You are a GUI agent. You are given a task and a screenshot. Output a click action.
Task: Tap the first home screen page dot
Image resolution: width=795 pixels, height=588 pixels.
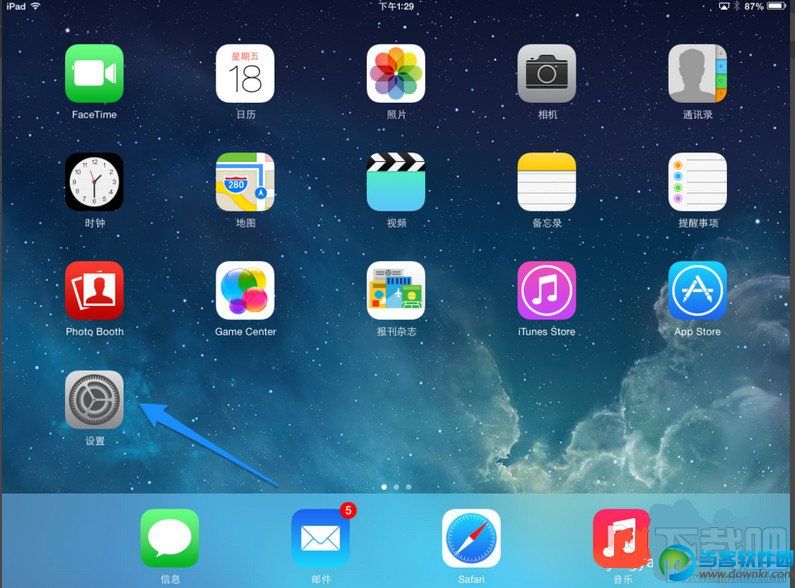coord(384,487)
